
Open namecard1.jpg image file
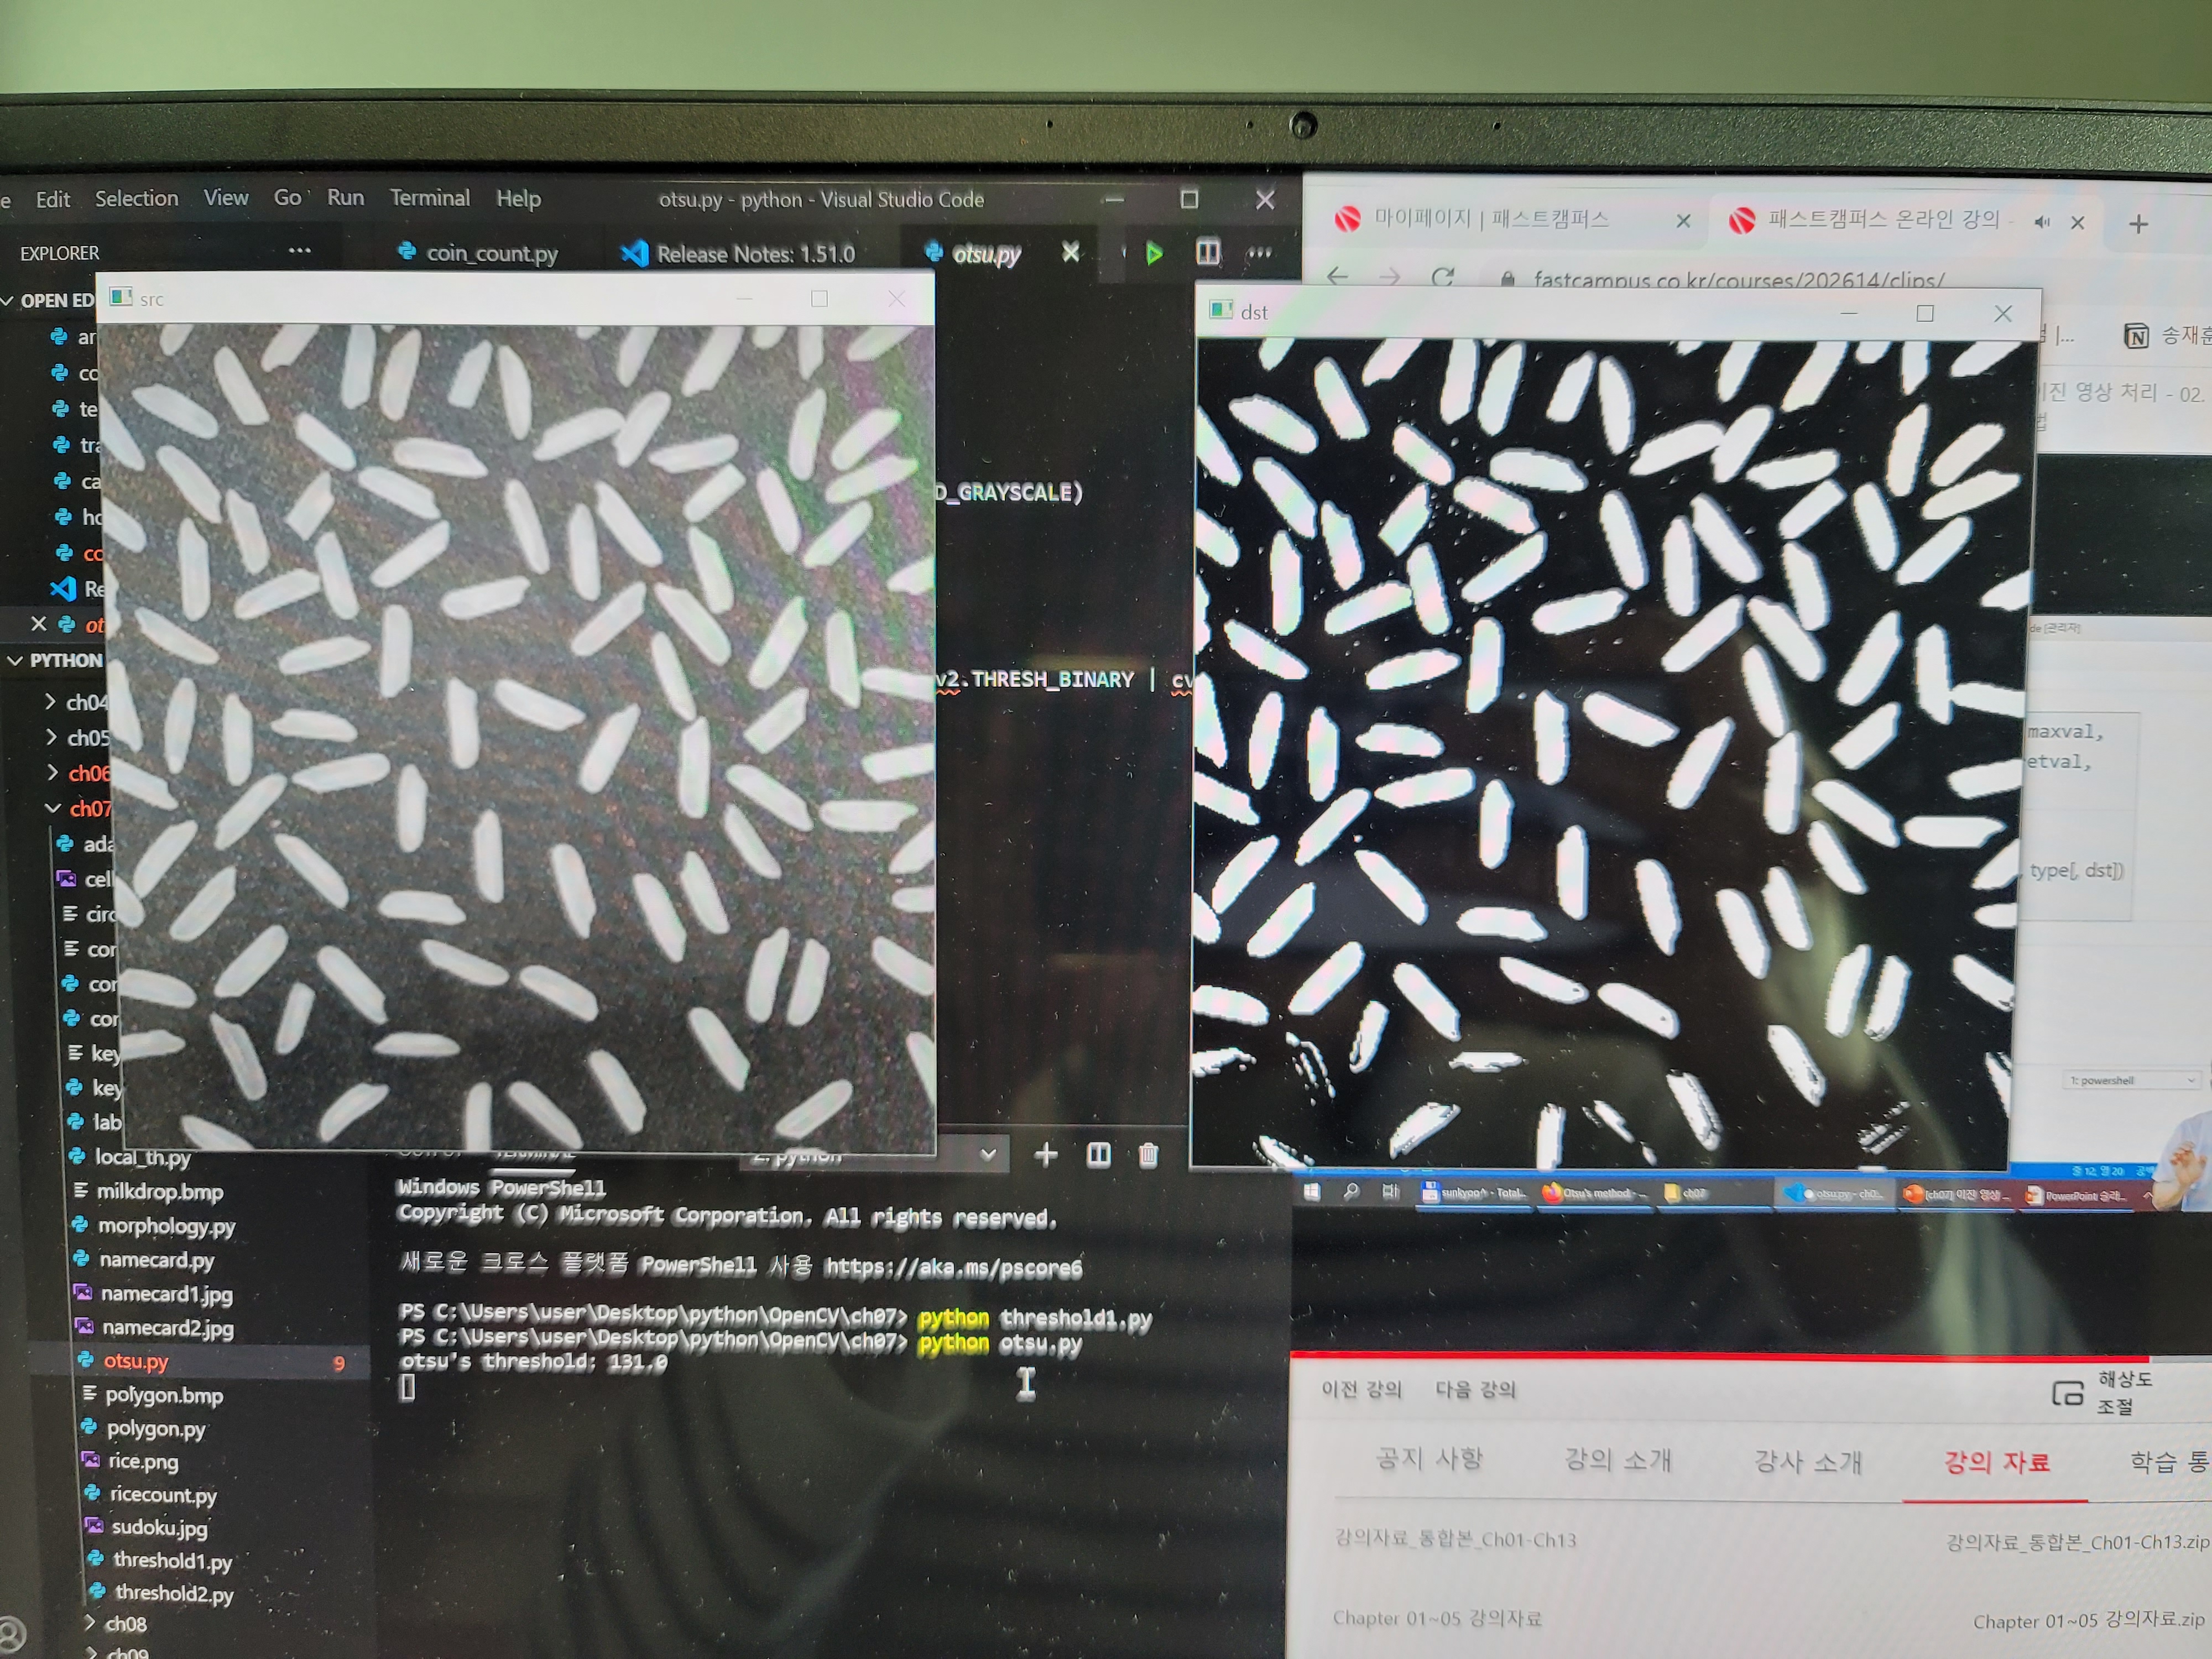(154, 1294)
